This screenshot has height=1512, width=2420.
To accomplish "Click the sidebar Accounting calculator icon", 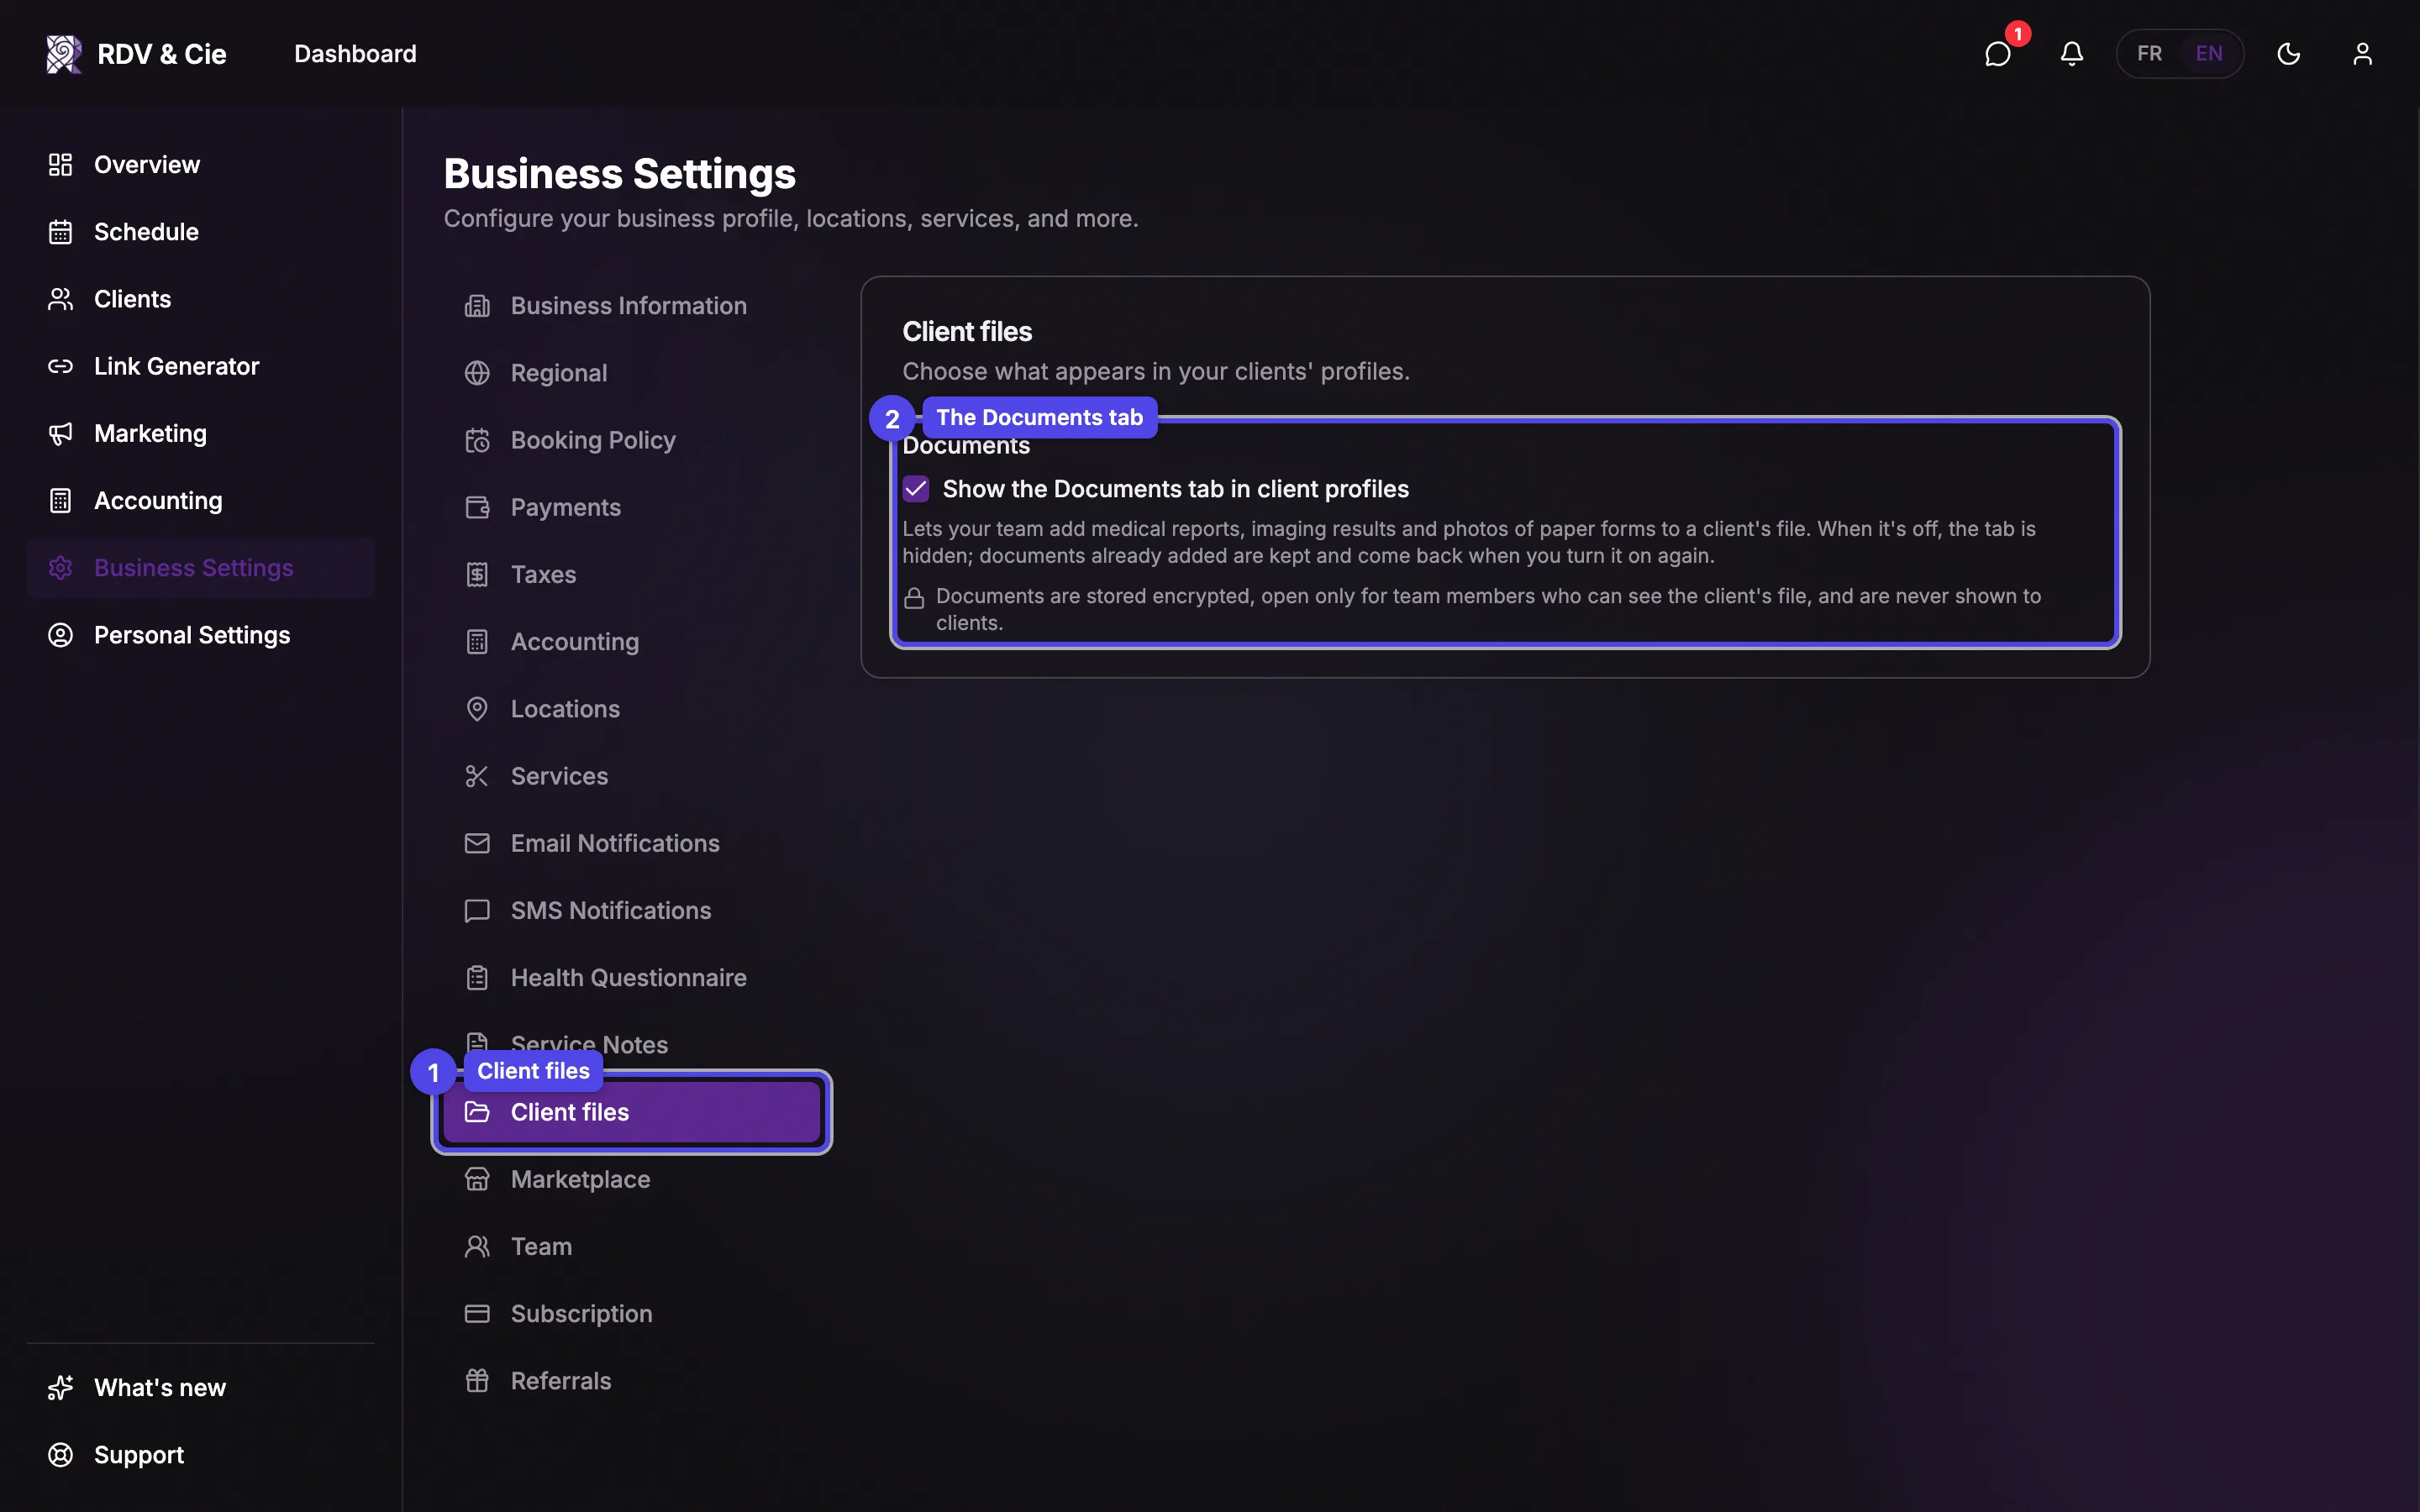I will pyautogui.click(x=61, y=501).
